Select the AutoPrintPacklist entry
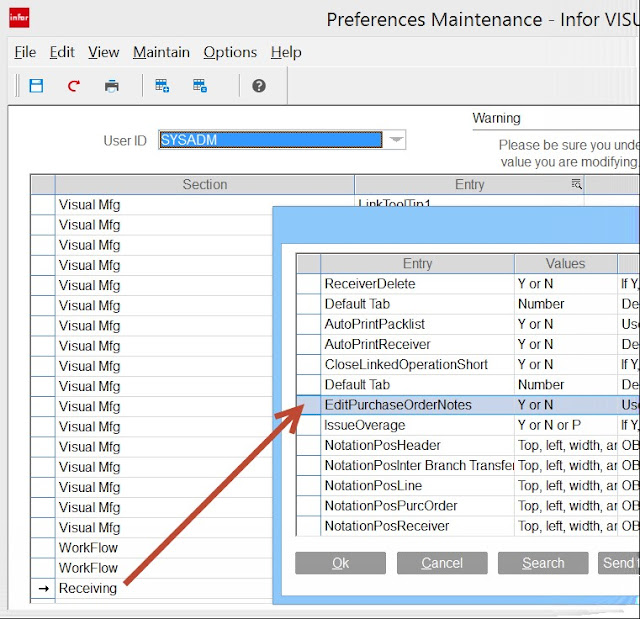The height and width of the screenshot is (619, 640). [417, 324]
